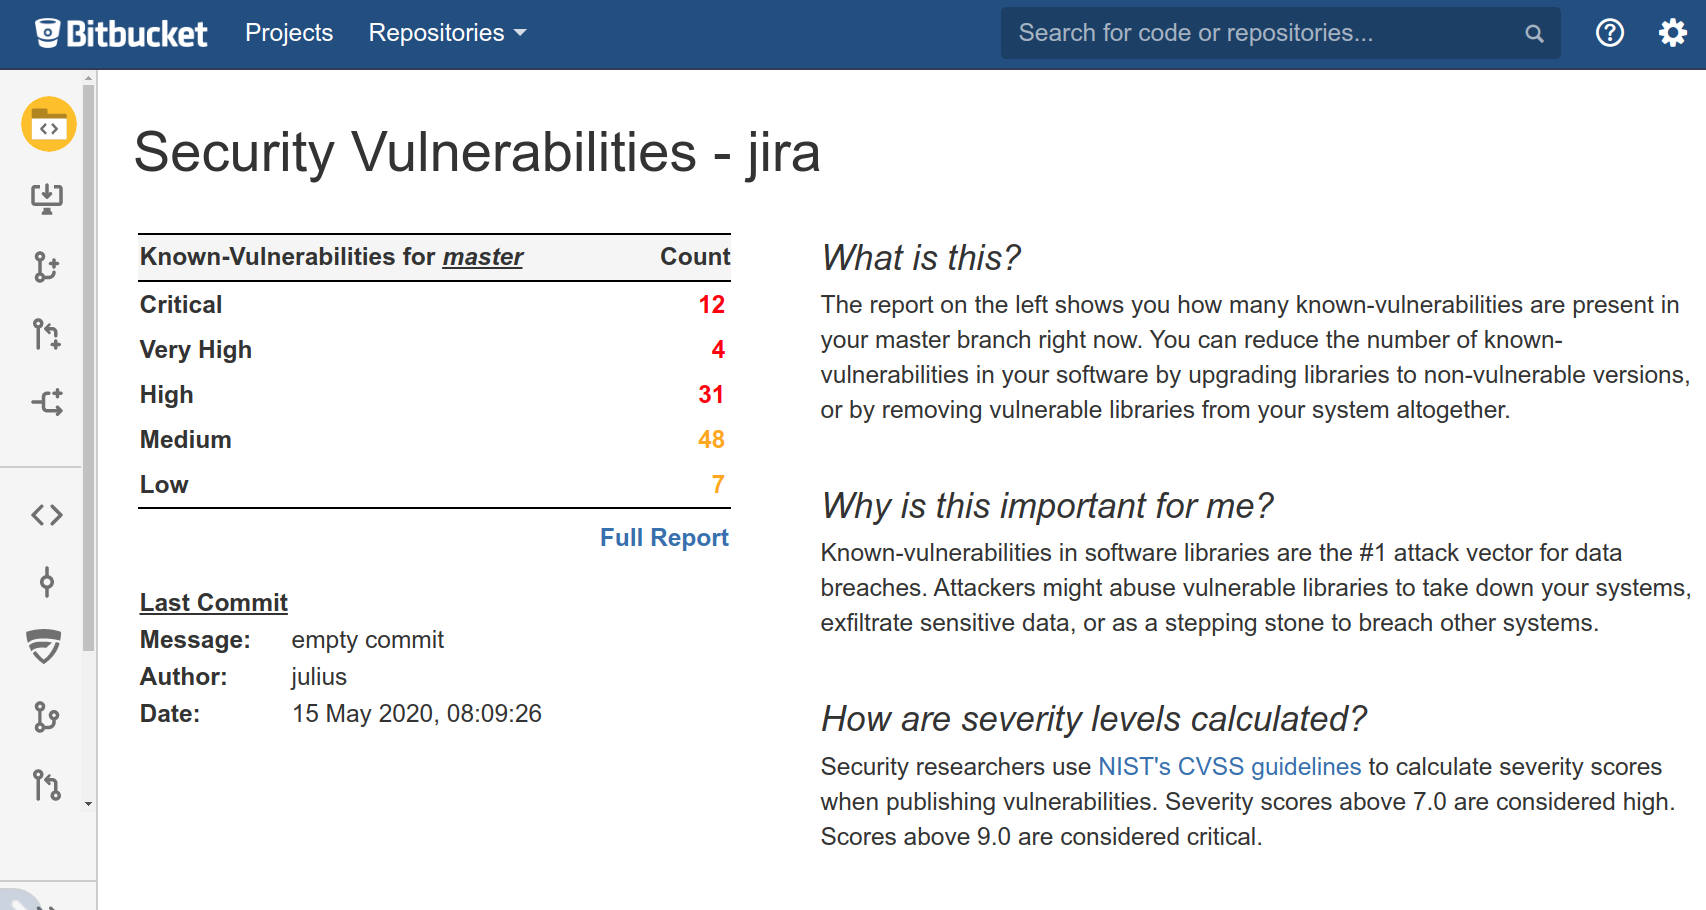
Task: Click the search for code or repositories field
Action: click(x=1260, y=33)
